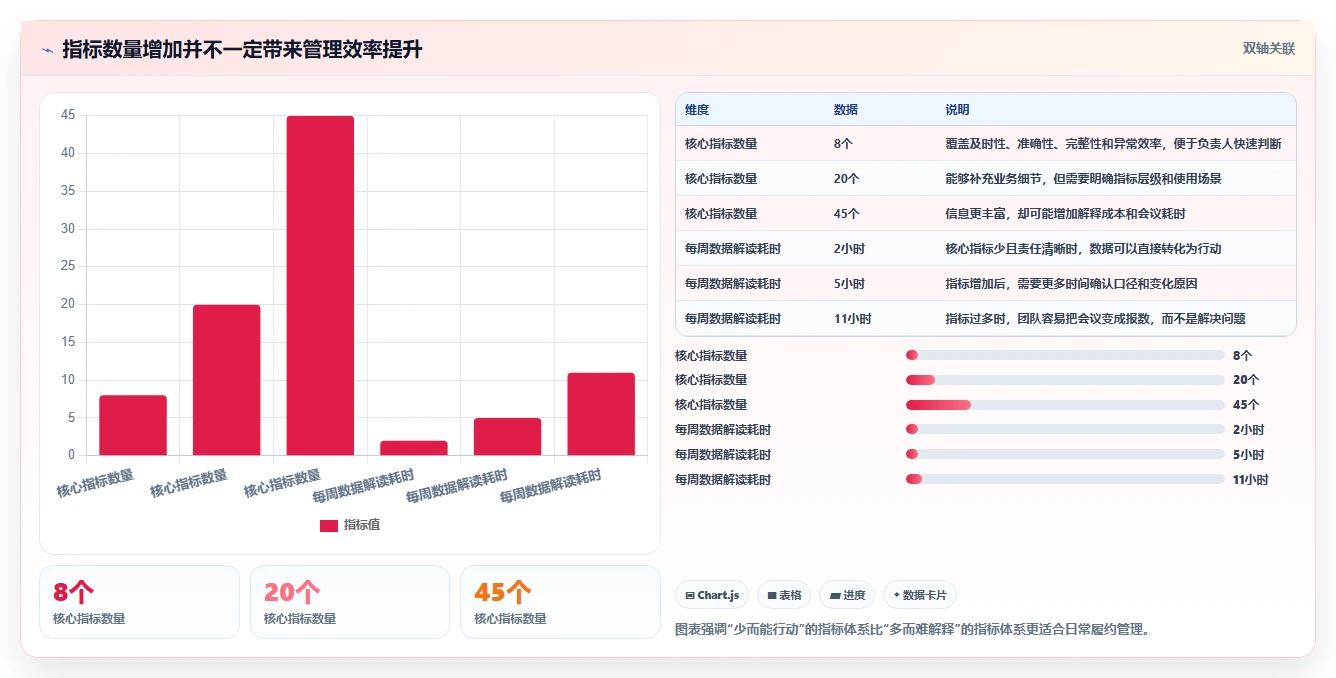Screen dimensions: 1336x678
Task: Select the 进度 chip
Action: 847,595
